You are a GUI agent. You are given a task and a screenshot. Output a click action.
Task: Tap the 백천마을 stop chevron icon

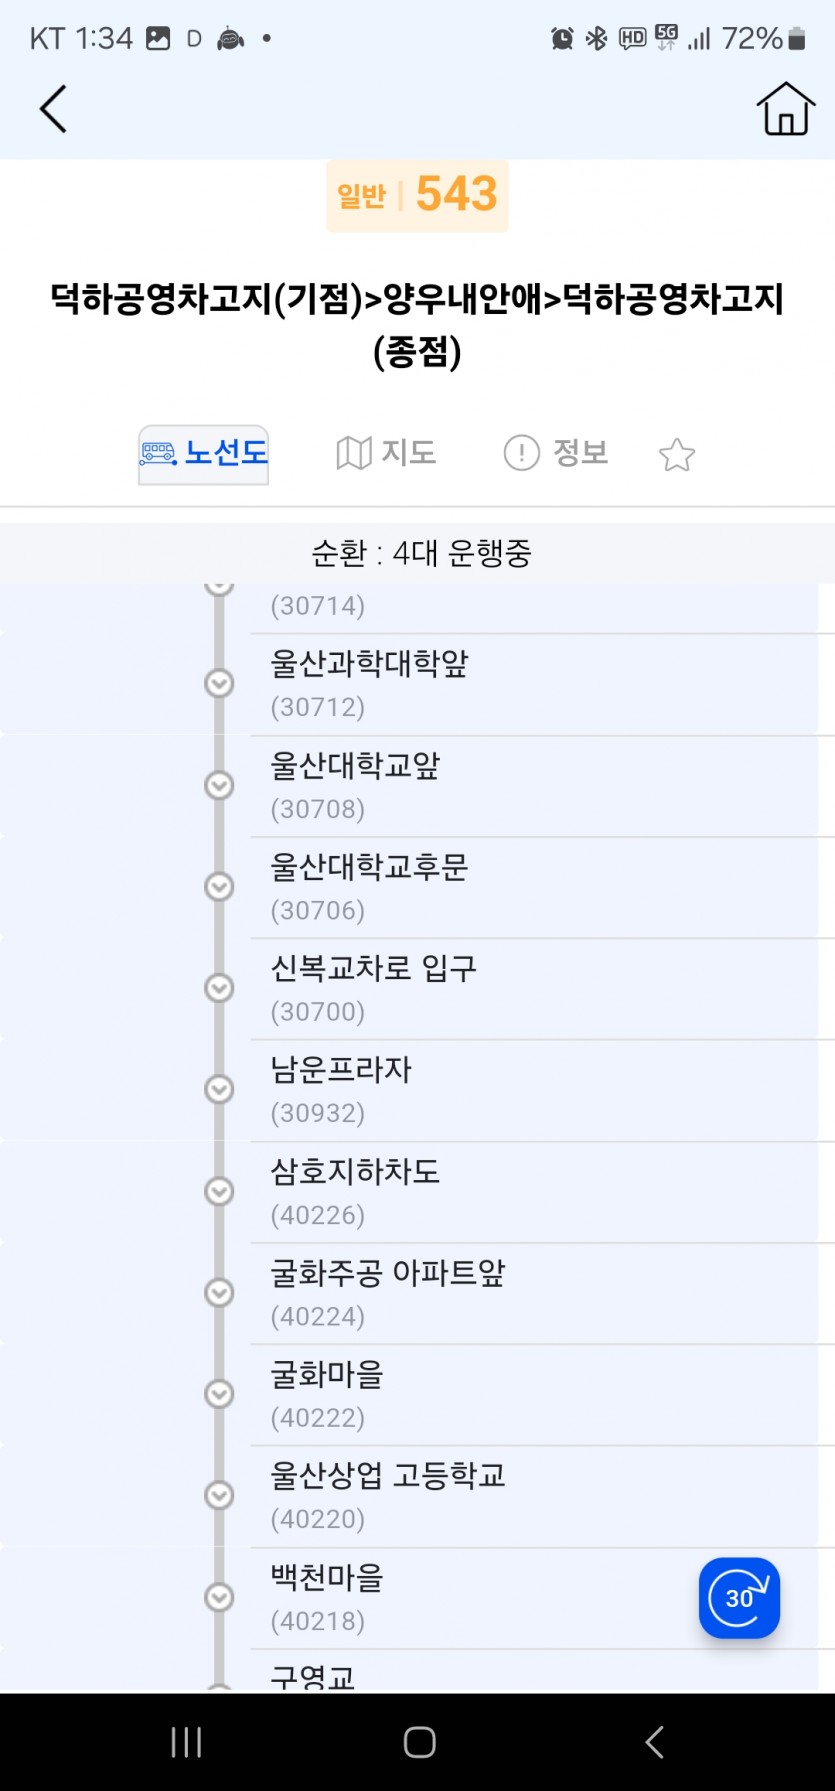[219, 1598]
